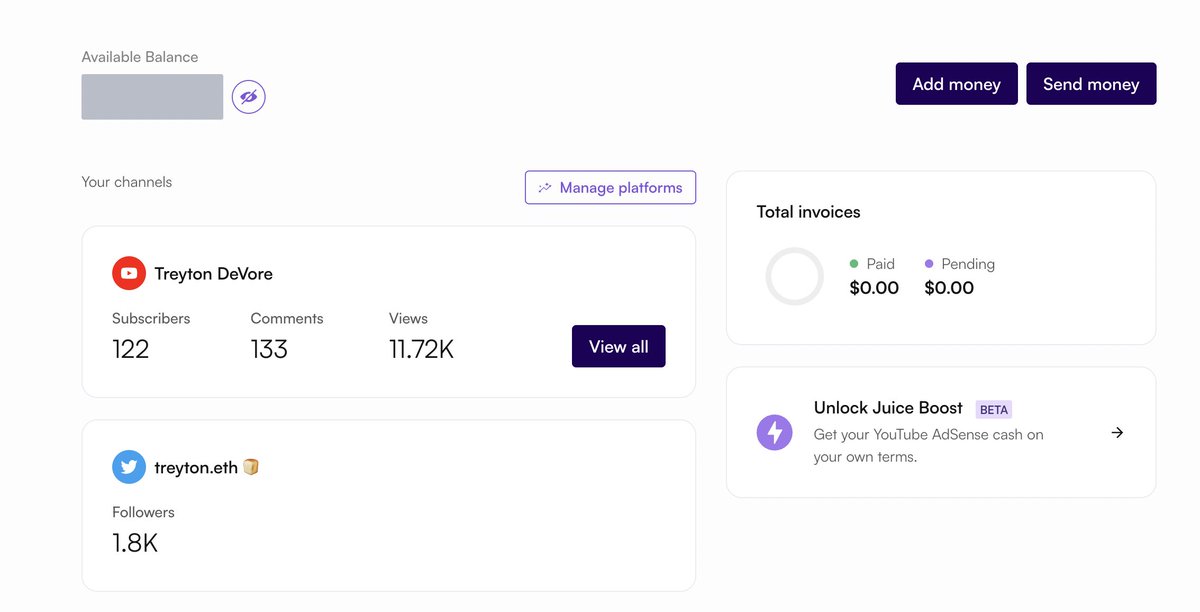
Task: Click the Total invoices heading
Action: pyautogui.click(x=808, y=212)
